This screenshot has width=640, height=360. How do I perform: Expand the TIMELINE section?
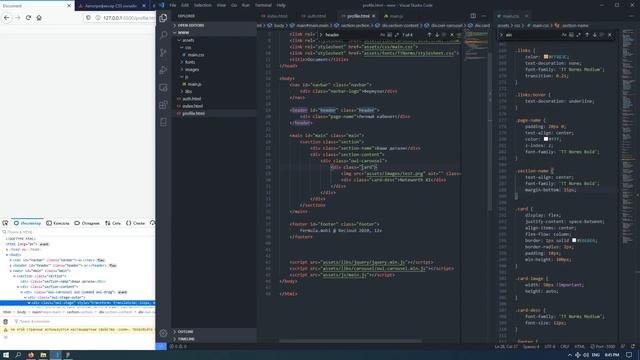coord(214,339)
